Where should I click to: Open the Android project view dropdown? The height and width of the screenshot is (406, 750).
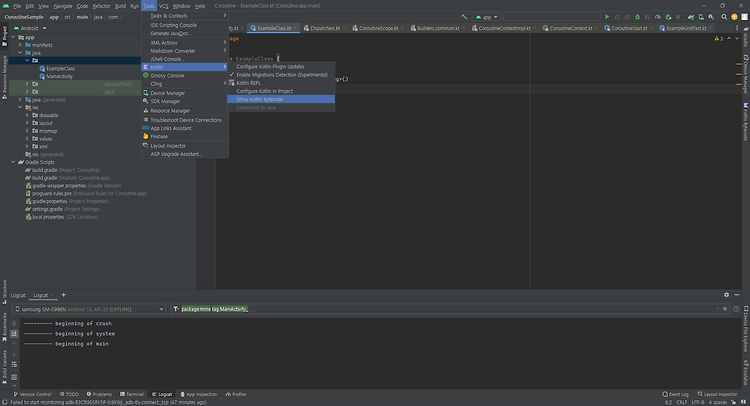click(x=30, y=28)
